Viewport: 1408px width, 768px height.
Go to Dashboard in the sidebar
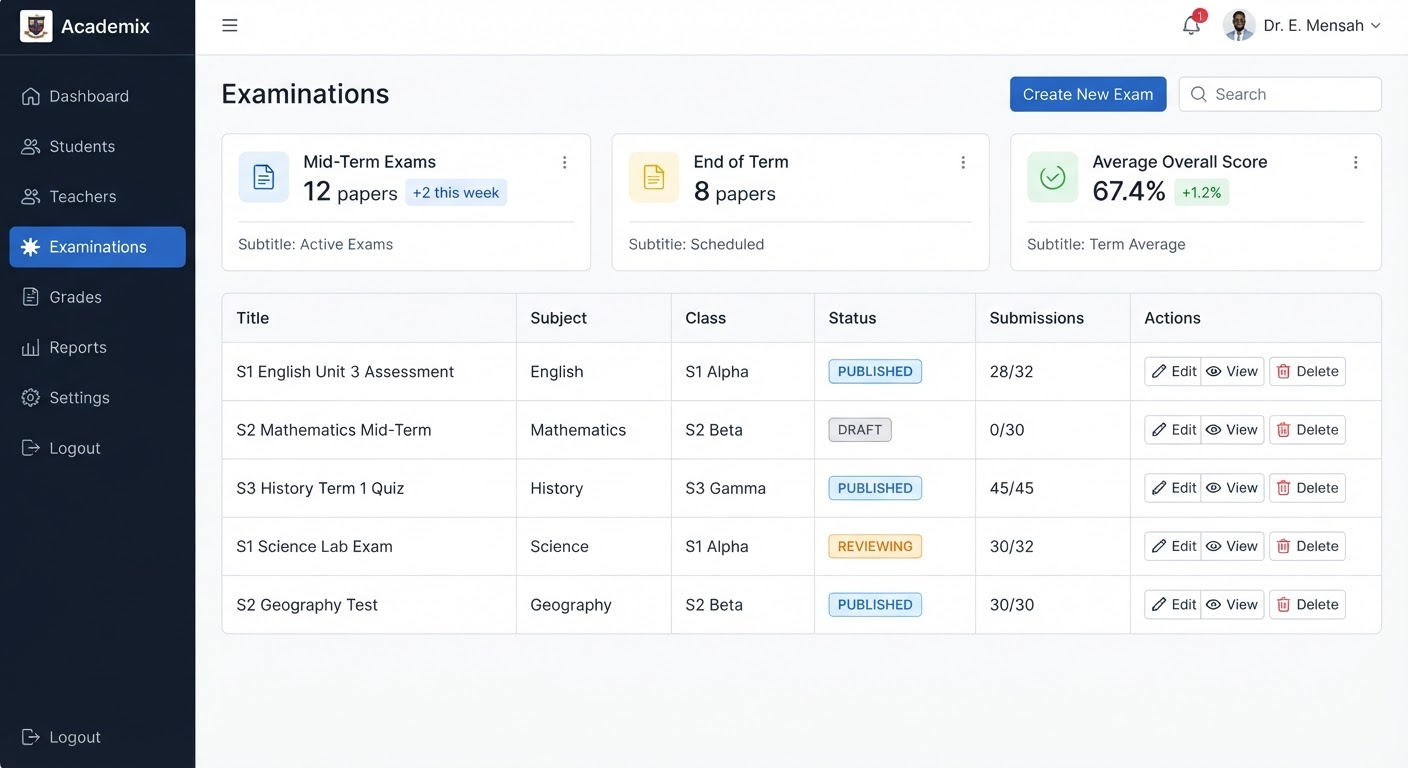(x=97, y=96)
